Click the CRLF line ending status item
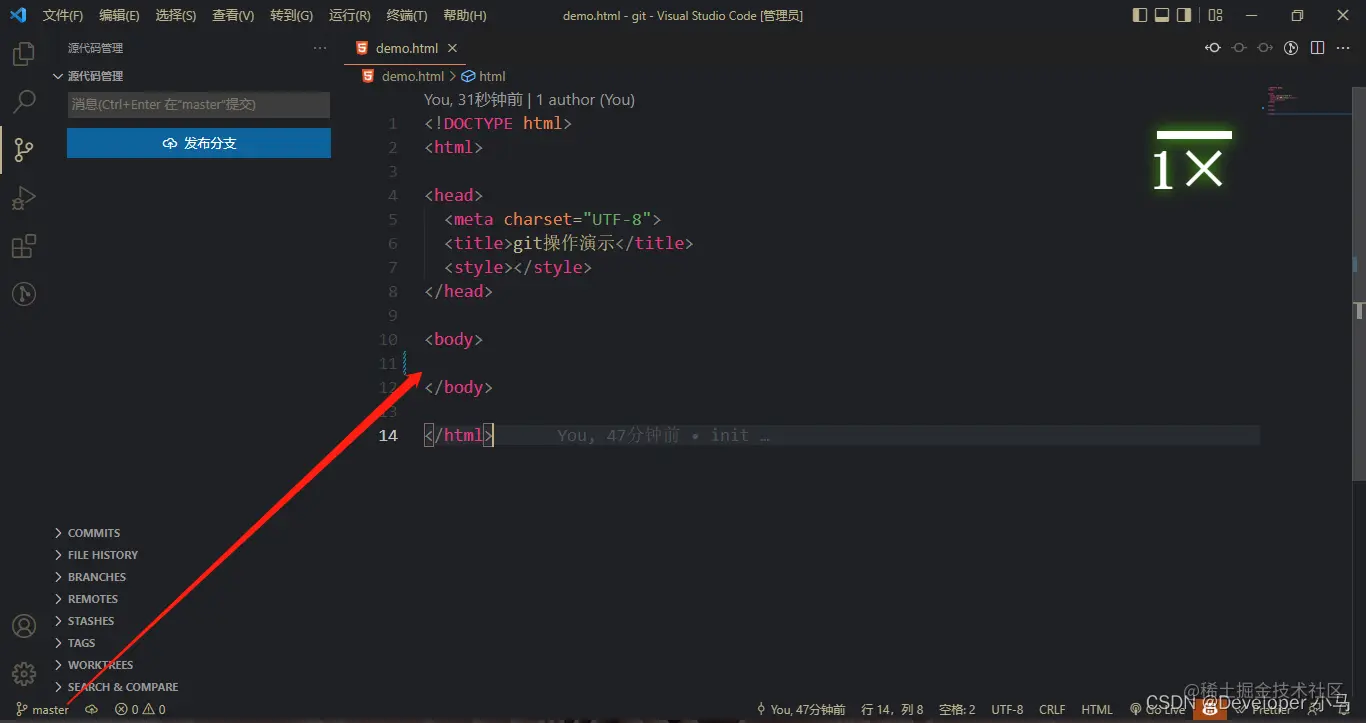Viewport: 1366px width, 723px height. [x=1052, y=710]
